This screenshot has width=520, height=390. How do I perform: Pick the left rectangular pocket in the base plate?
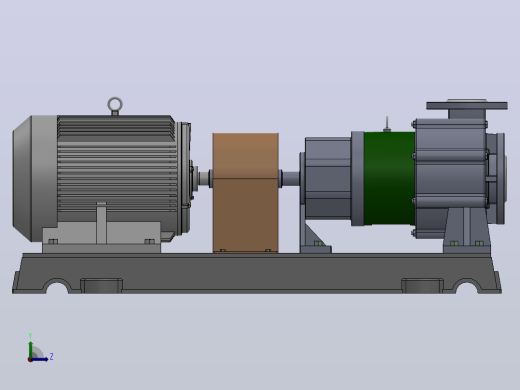click(x=102, y=286)
